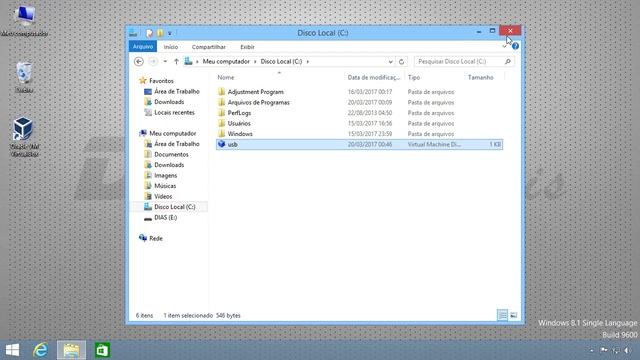
Task: Select the Arquivos de Programas folder
Action: (x=258, y=102)
